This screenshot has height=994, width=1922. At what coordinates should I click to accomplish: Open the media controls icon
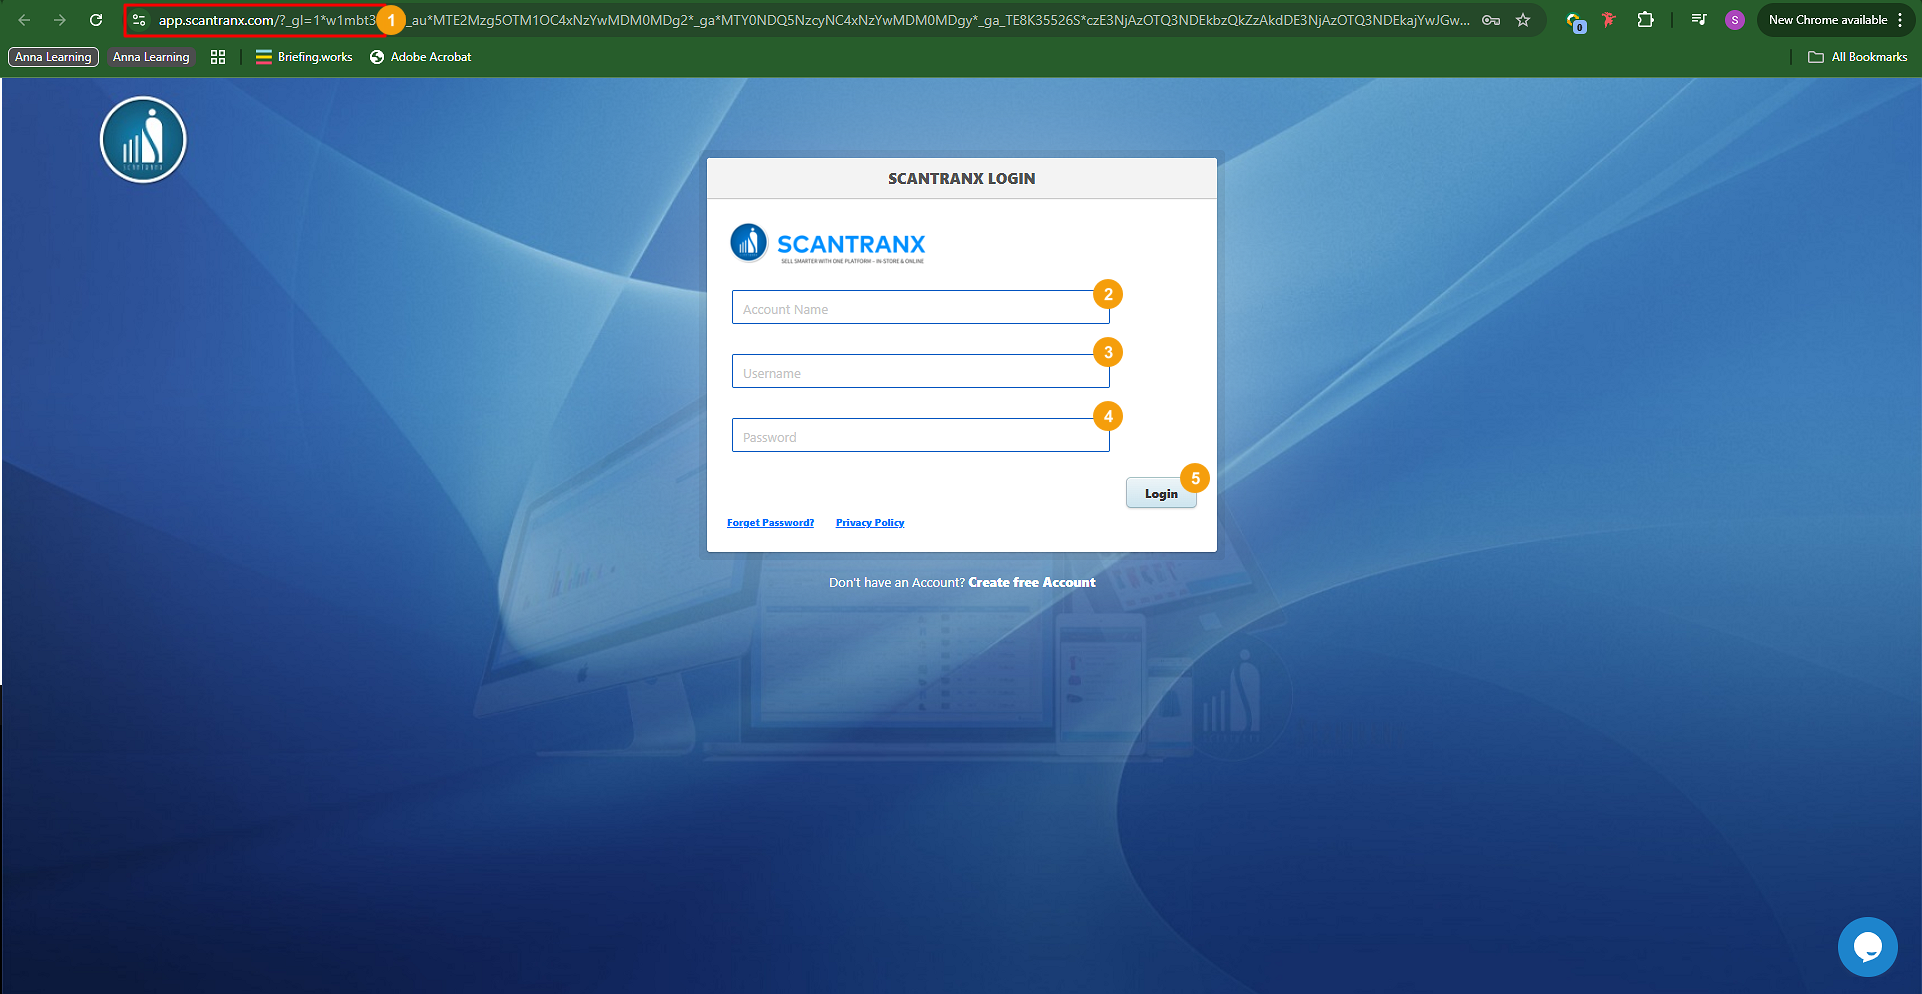point(1698,20)
